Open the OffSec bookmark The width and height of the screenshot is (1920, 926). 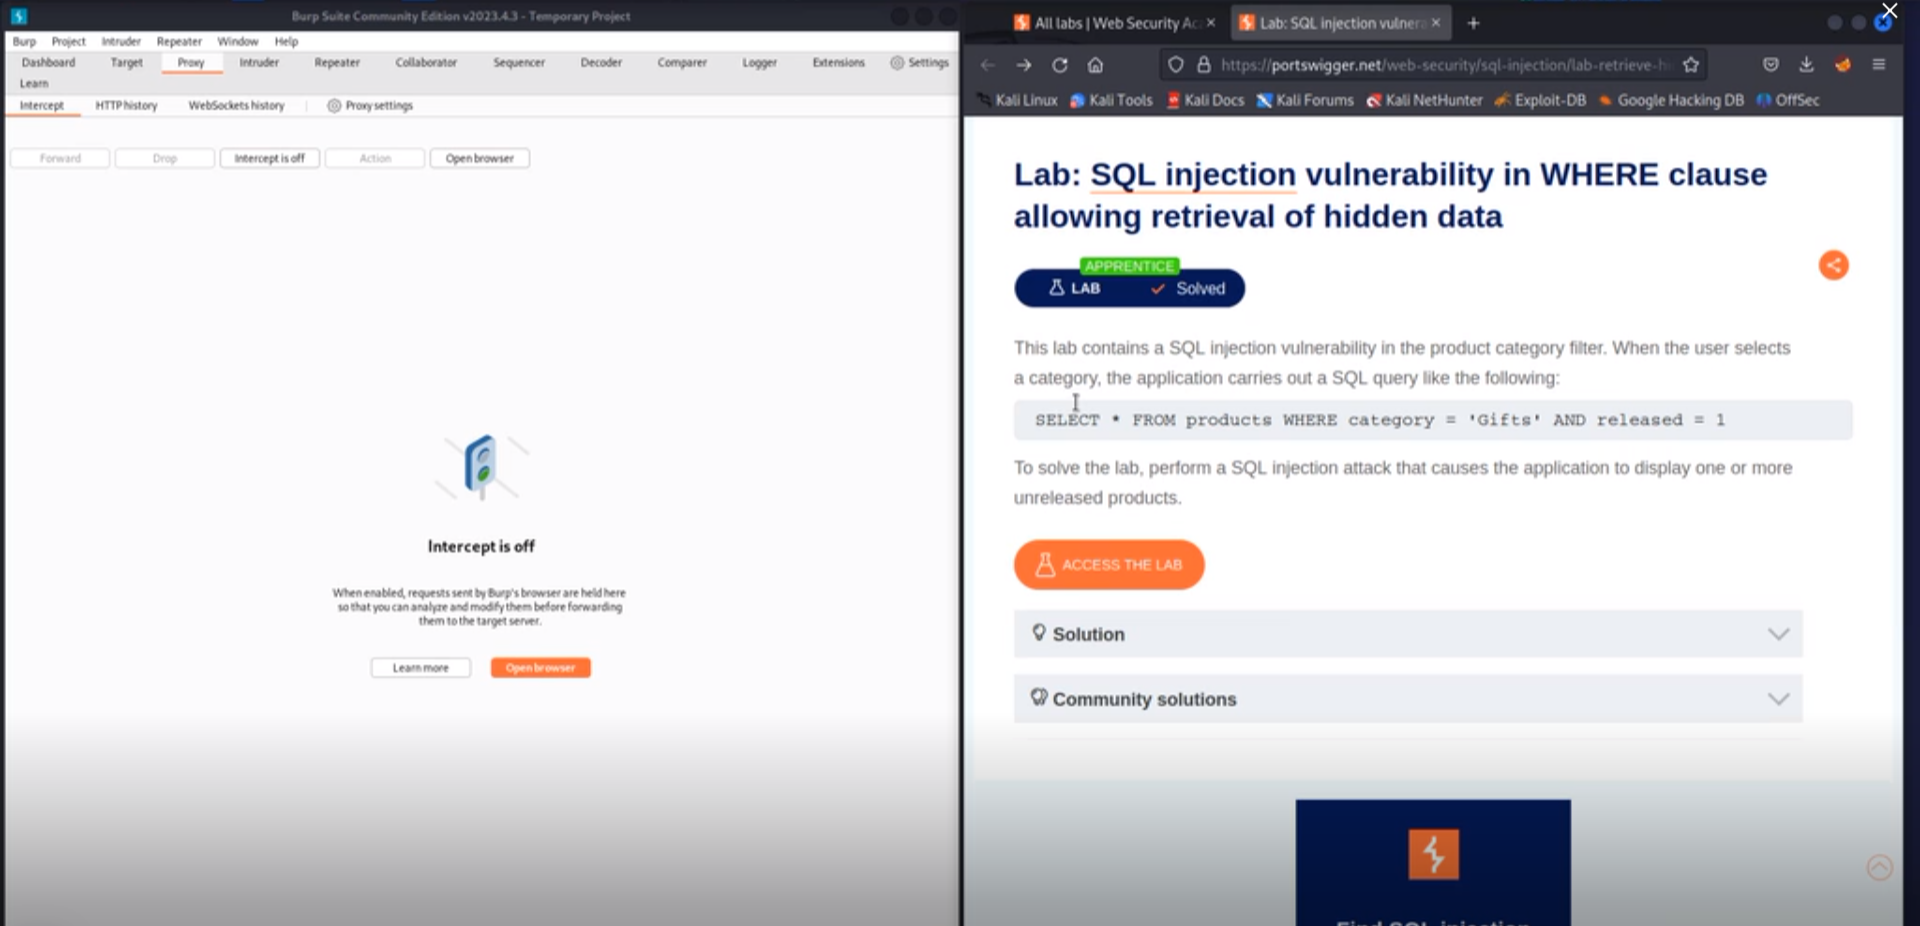pyautogui.click(x=1788, y=100)
